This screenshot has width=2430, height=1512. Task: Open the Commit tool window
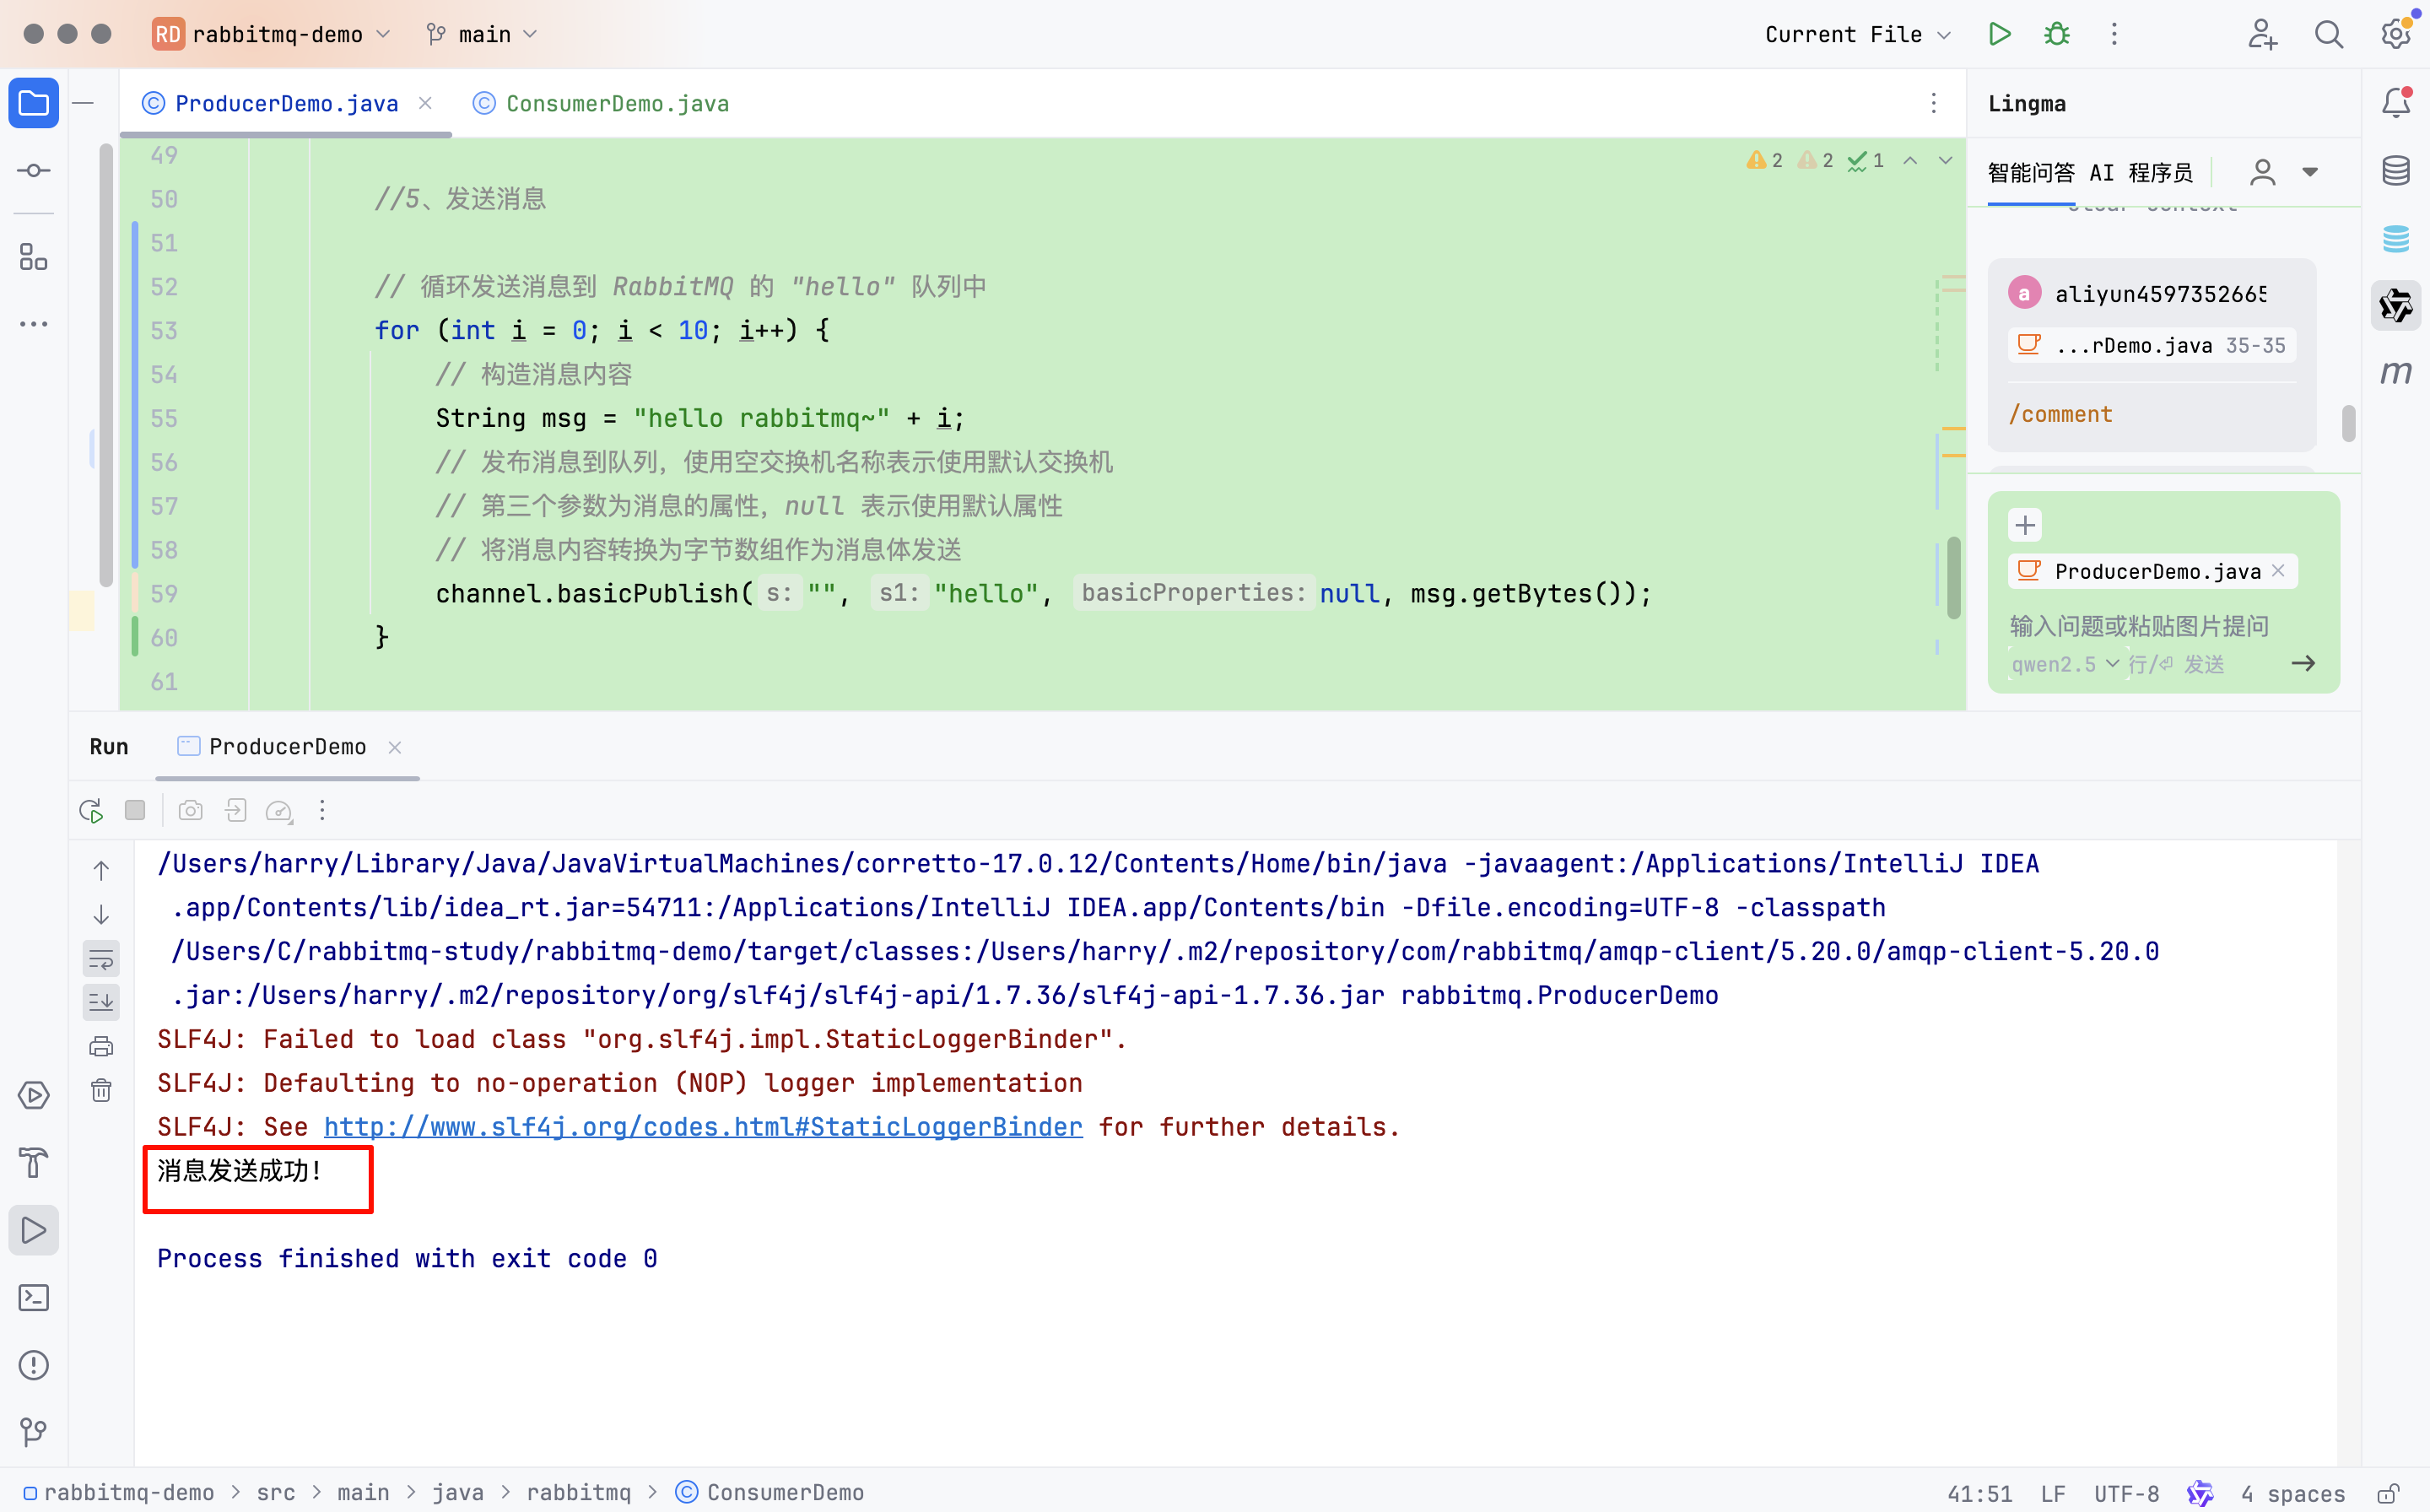[33, 171]
